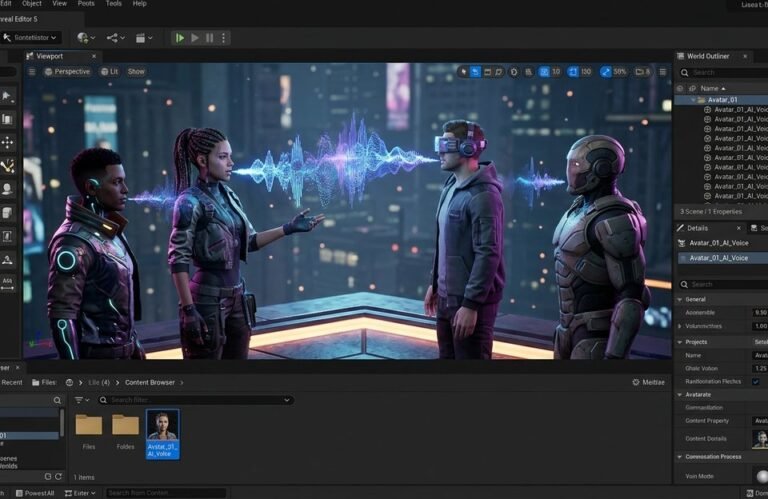This screenshot has width=768, height=499.
Task: Sort outliner by Name column header
Action: pos(712,89)
